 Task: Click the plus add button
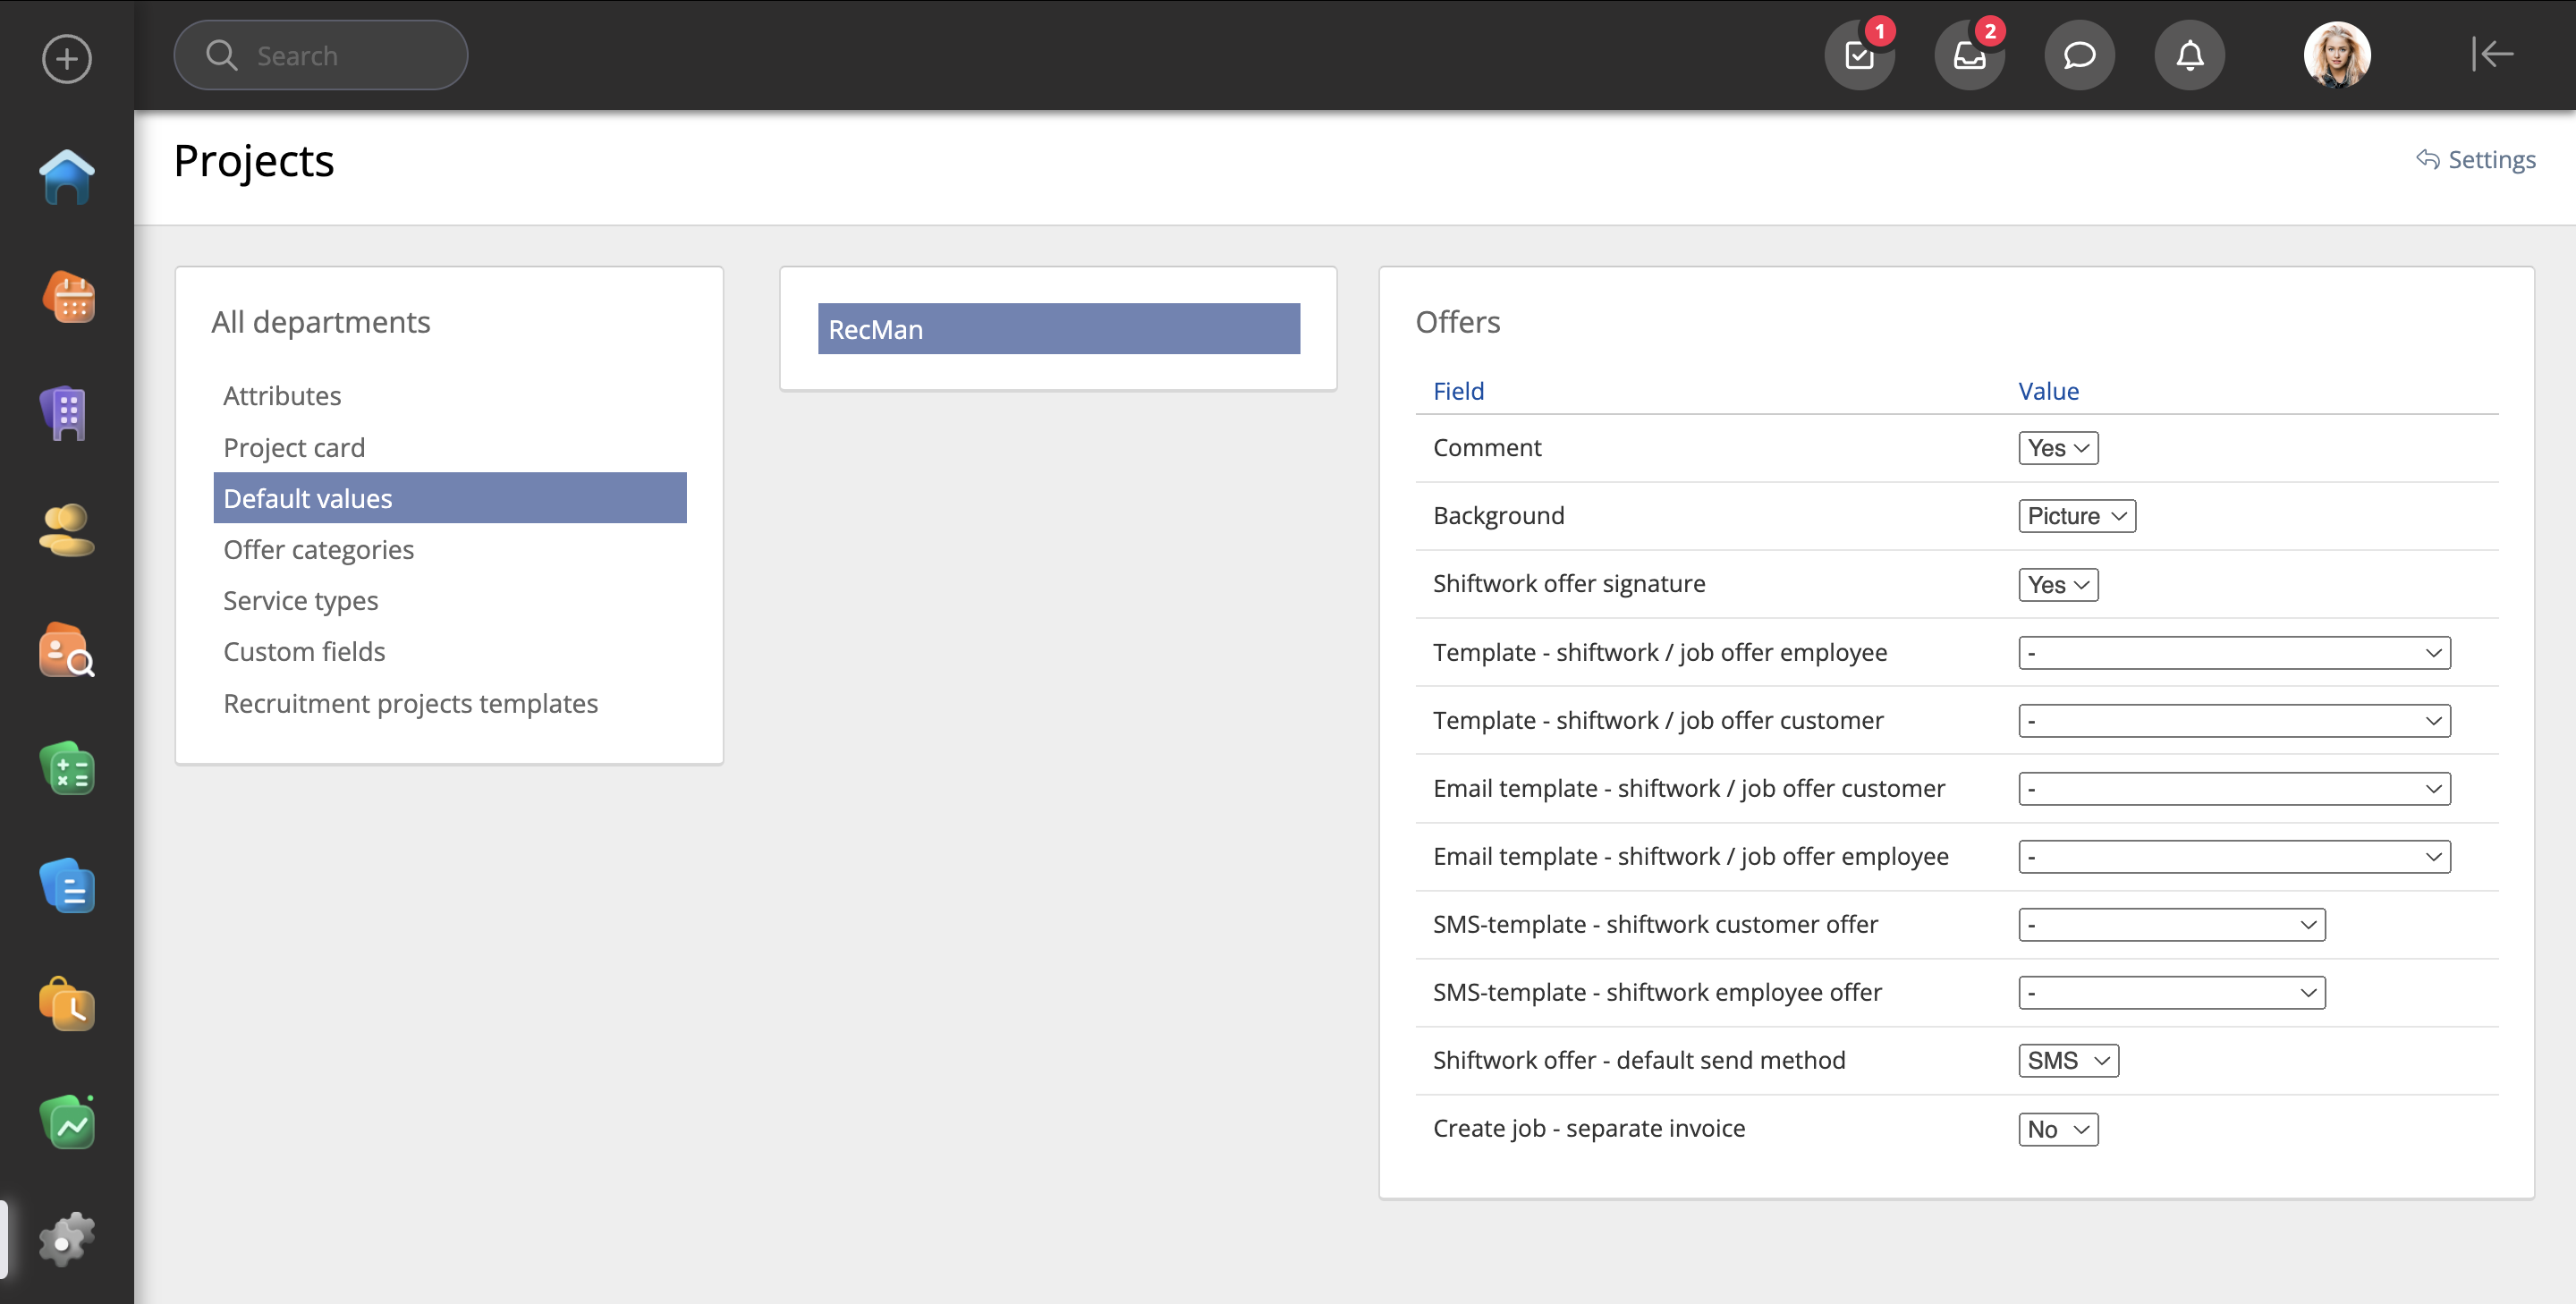click(x=67, y=59)
